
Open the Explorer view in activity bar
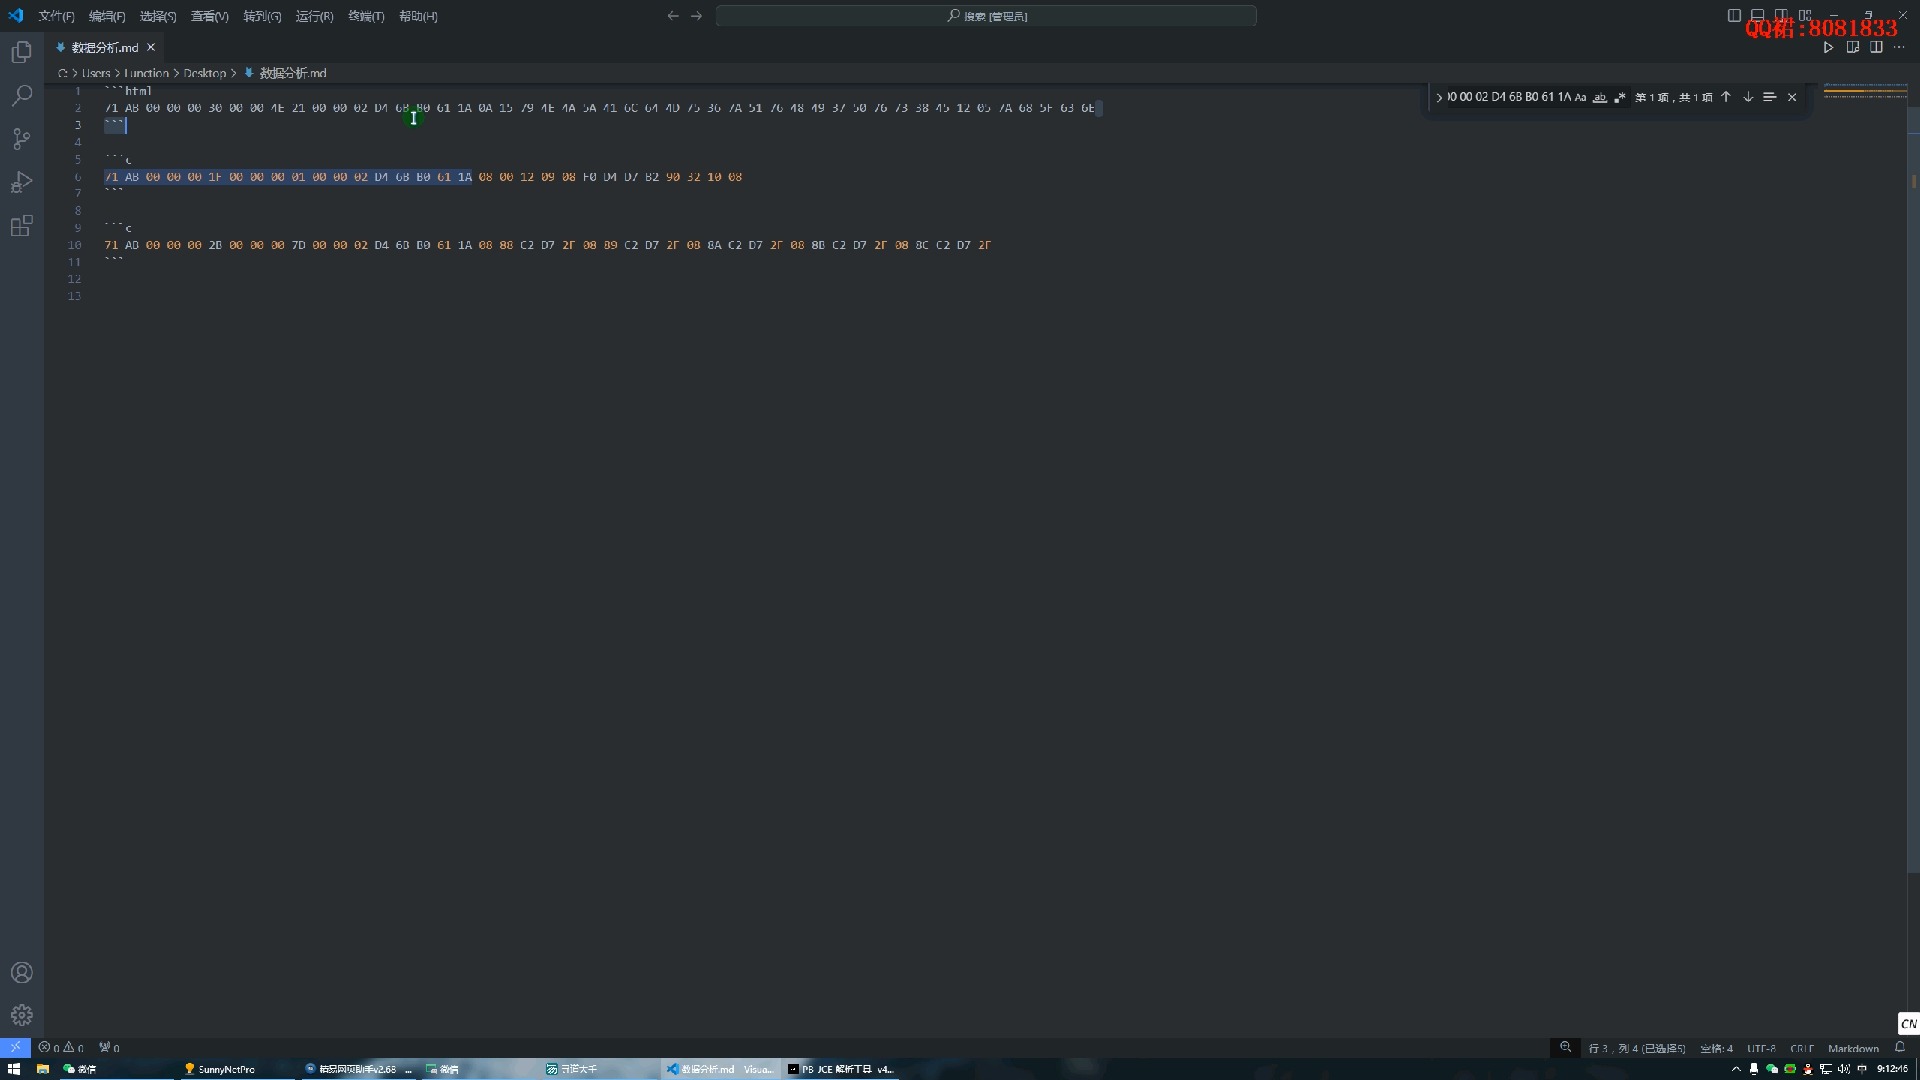(21, 52)
